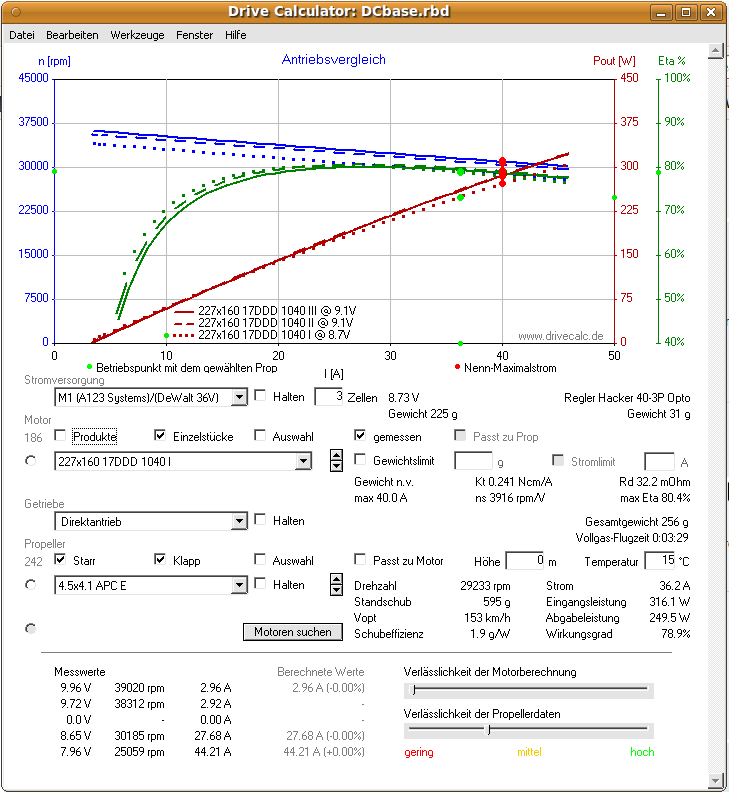Open the Werkzeuge menu
The width and height of the screenshot is (729, 792).
point(137,34)
